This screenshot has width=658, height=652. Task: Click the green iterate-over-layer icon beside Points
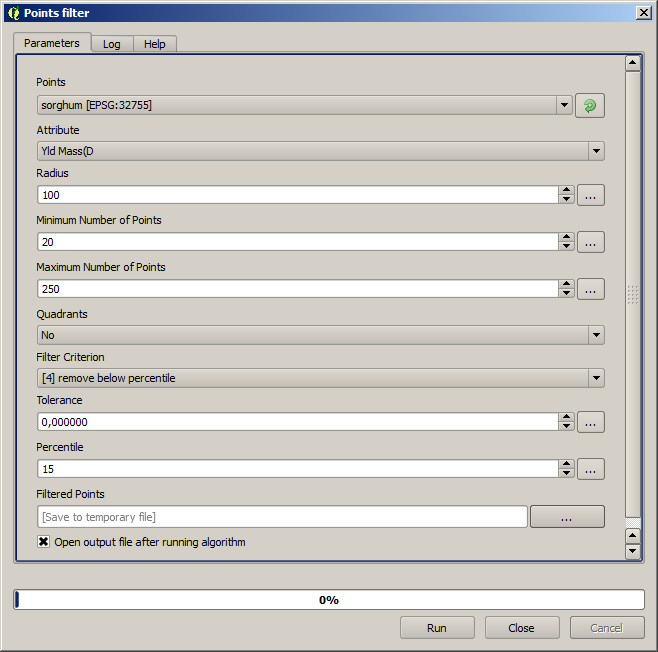pyautogui.click(x=589, y=105)
